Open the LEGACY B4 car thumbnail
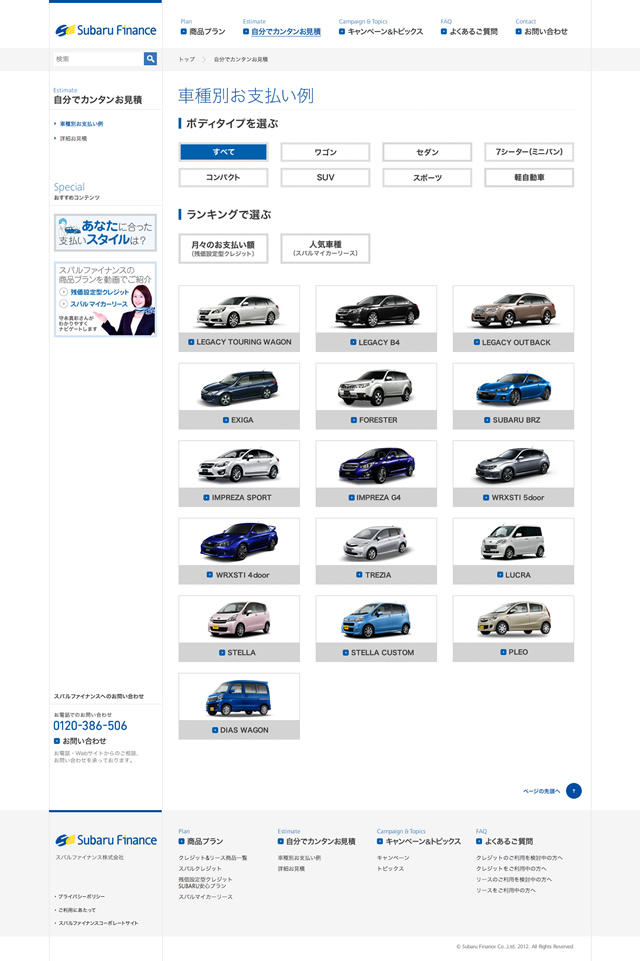This screenshot has width=640, height=961. pyautogui.click(x=376, y=319)
